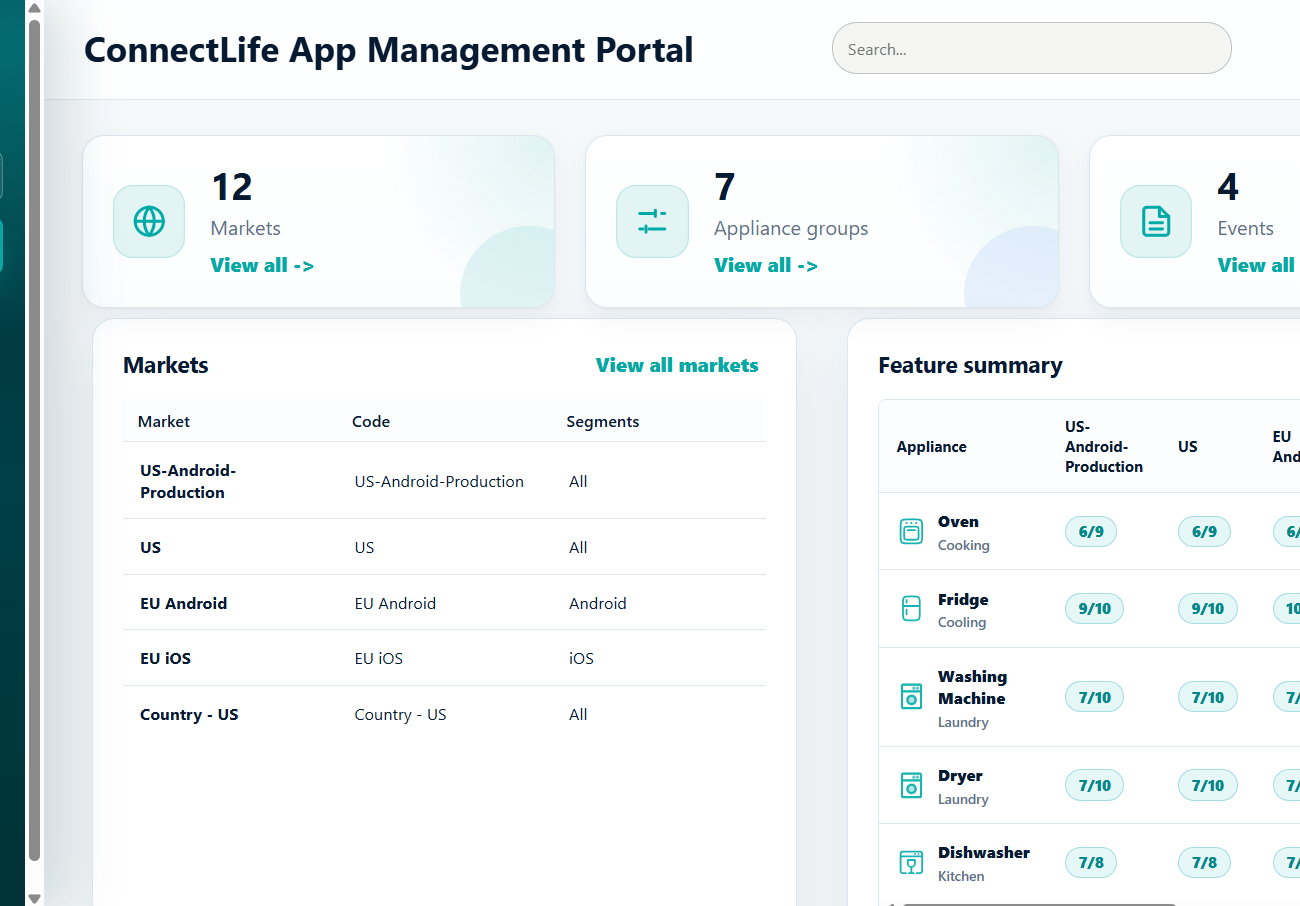Click the globe icon on the Markets card
Image resolution: width=1300 pixels, height=906 pixels.
pyautogui.click(x=149, y=221)
